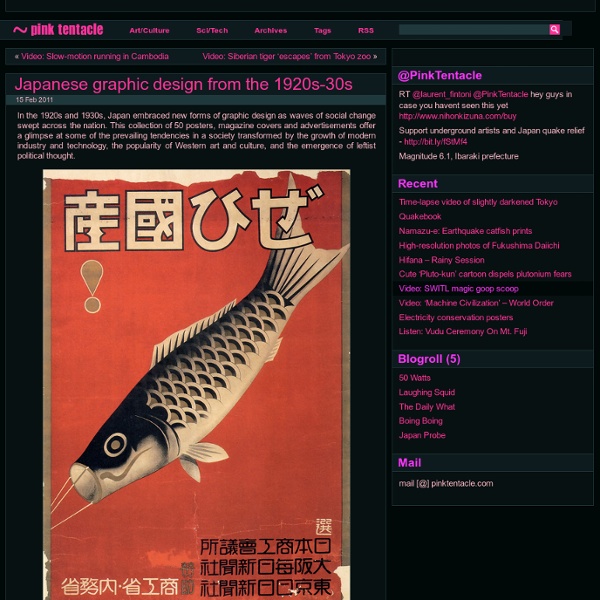
Task: Open the Archives page
Action: tap(271, 31)
